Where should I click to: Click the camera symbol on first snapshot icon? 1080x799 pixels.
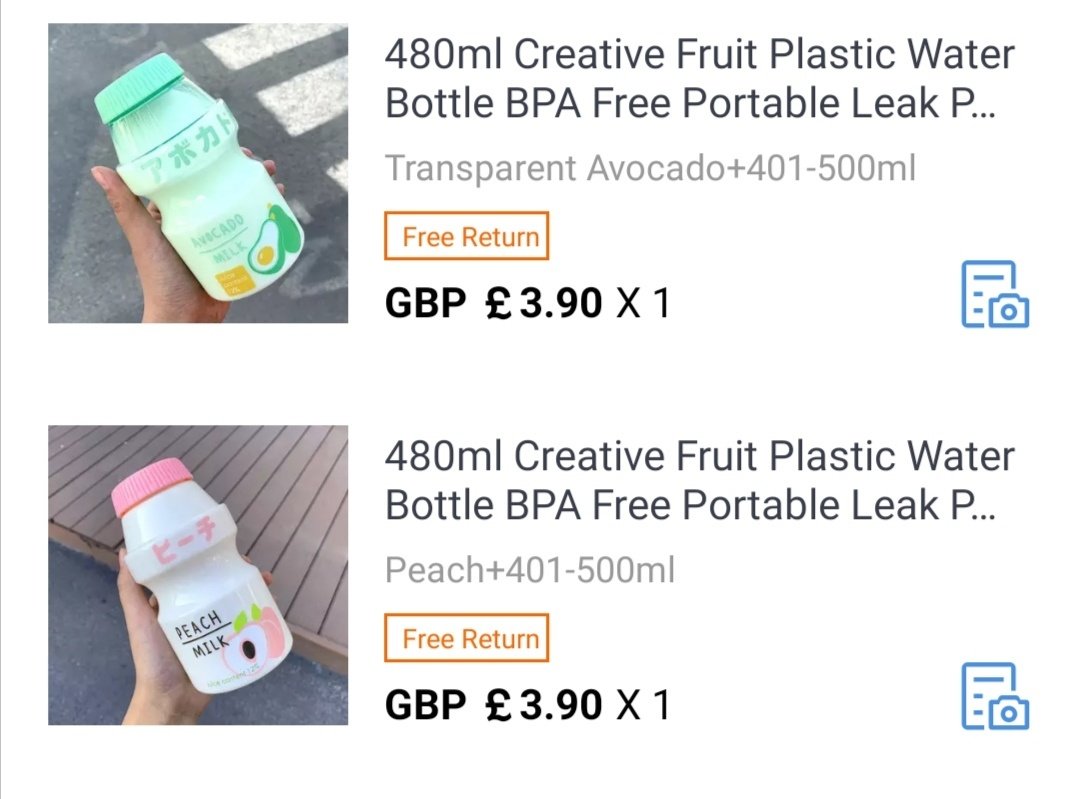[1009, 311]
